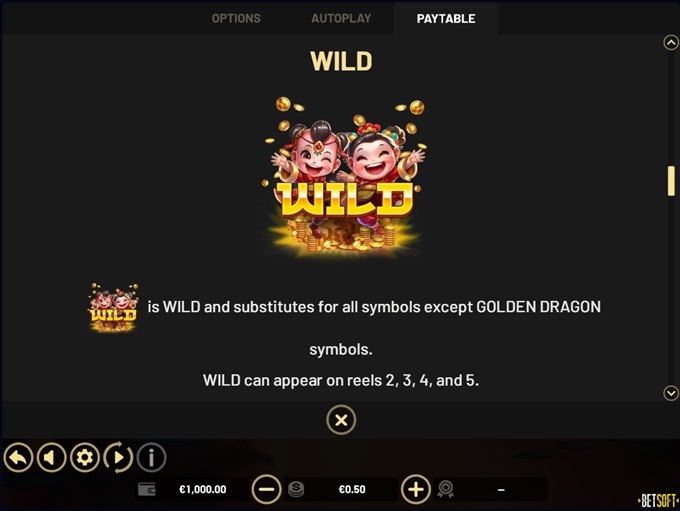
Task: Click the award ribbon win icon
Action: (x=445, y=489)
